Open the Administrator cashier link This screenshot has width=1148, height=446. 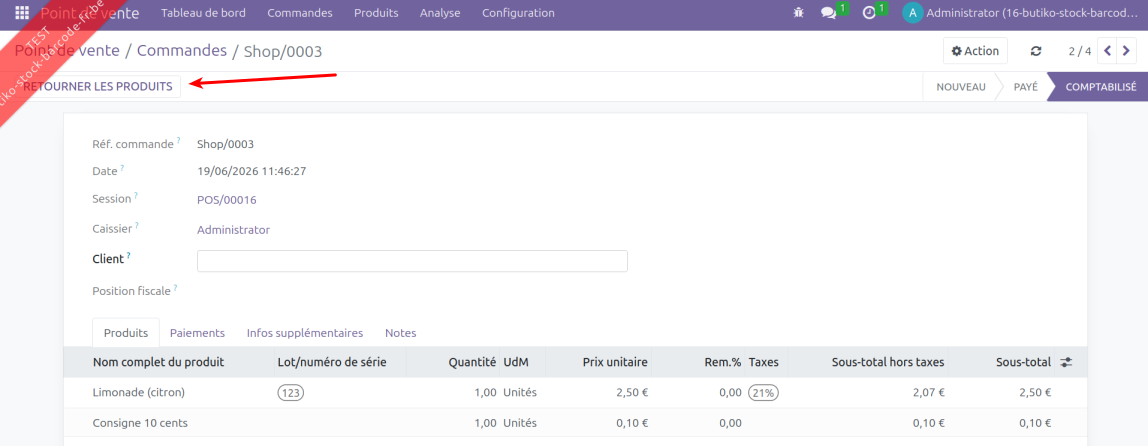tap(234, 230)
